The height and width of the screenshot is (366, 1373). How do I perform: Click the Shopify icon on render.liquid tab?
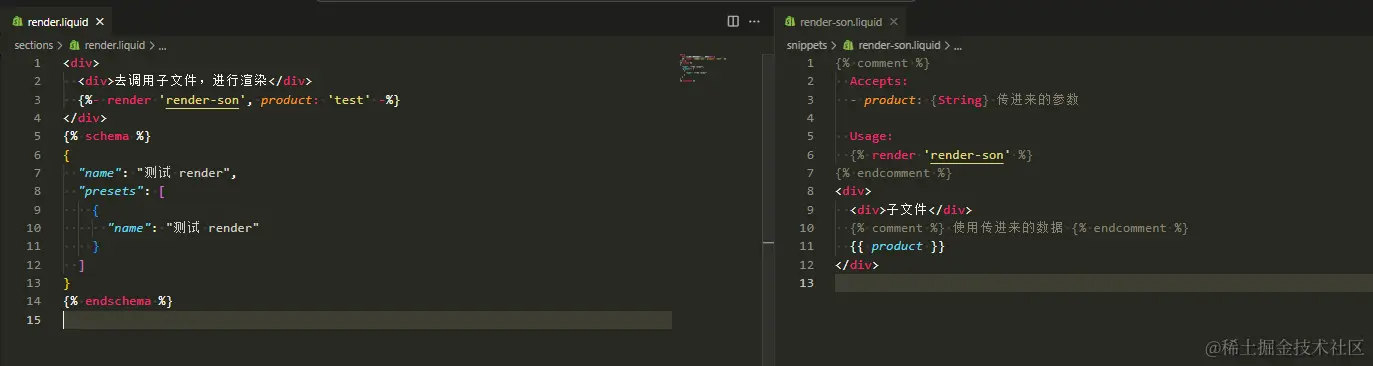click(18, 21)
